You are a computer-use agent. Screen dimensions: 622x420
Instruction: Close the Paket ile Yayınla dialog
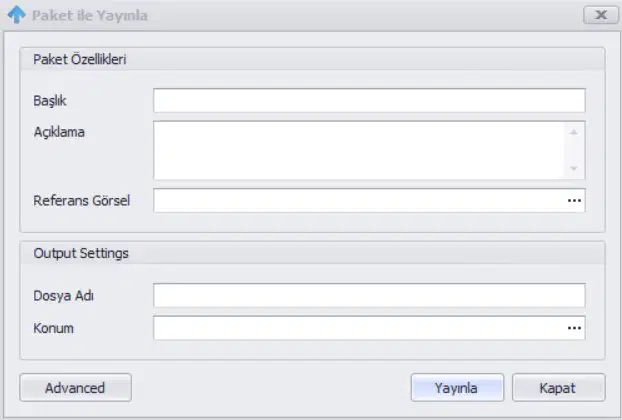point(601,15)
